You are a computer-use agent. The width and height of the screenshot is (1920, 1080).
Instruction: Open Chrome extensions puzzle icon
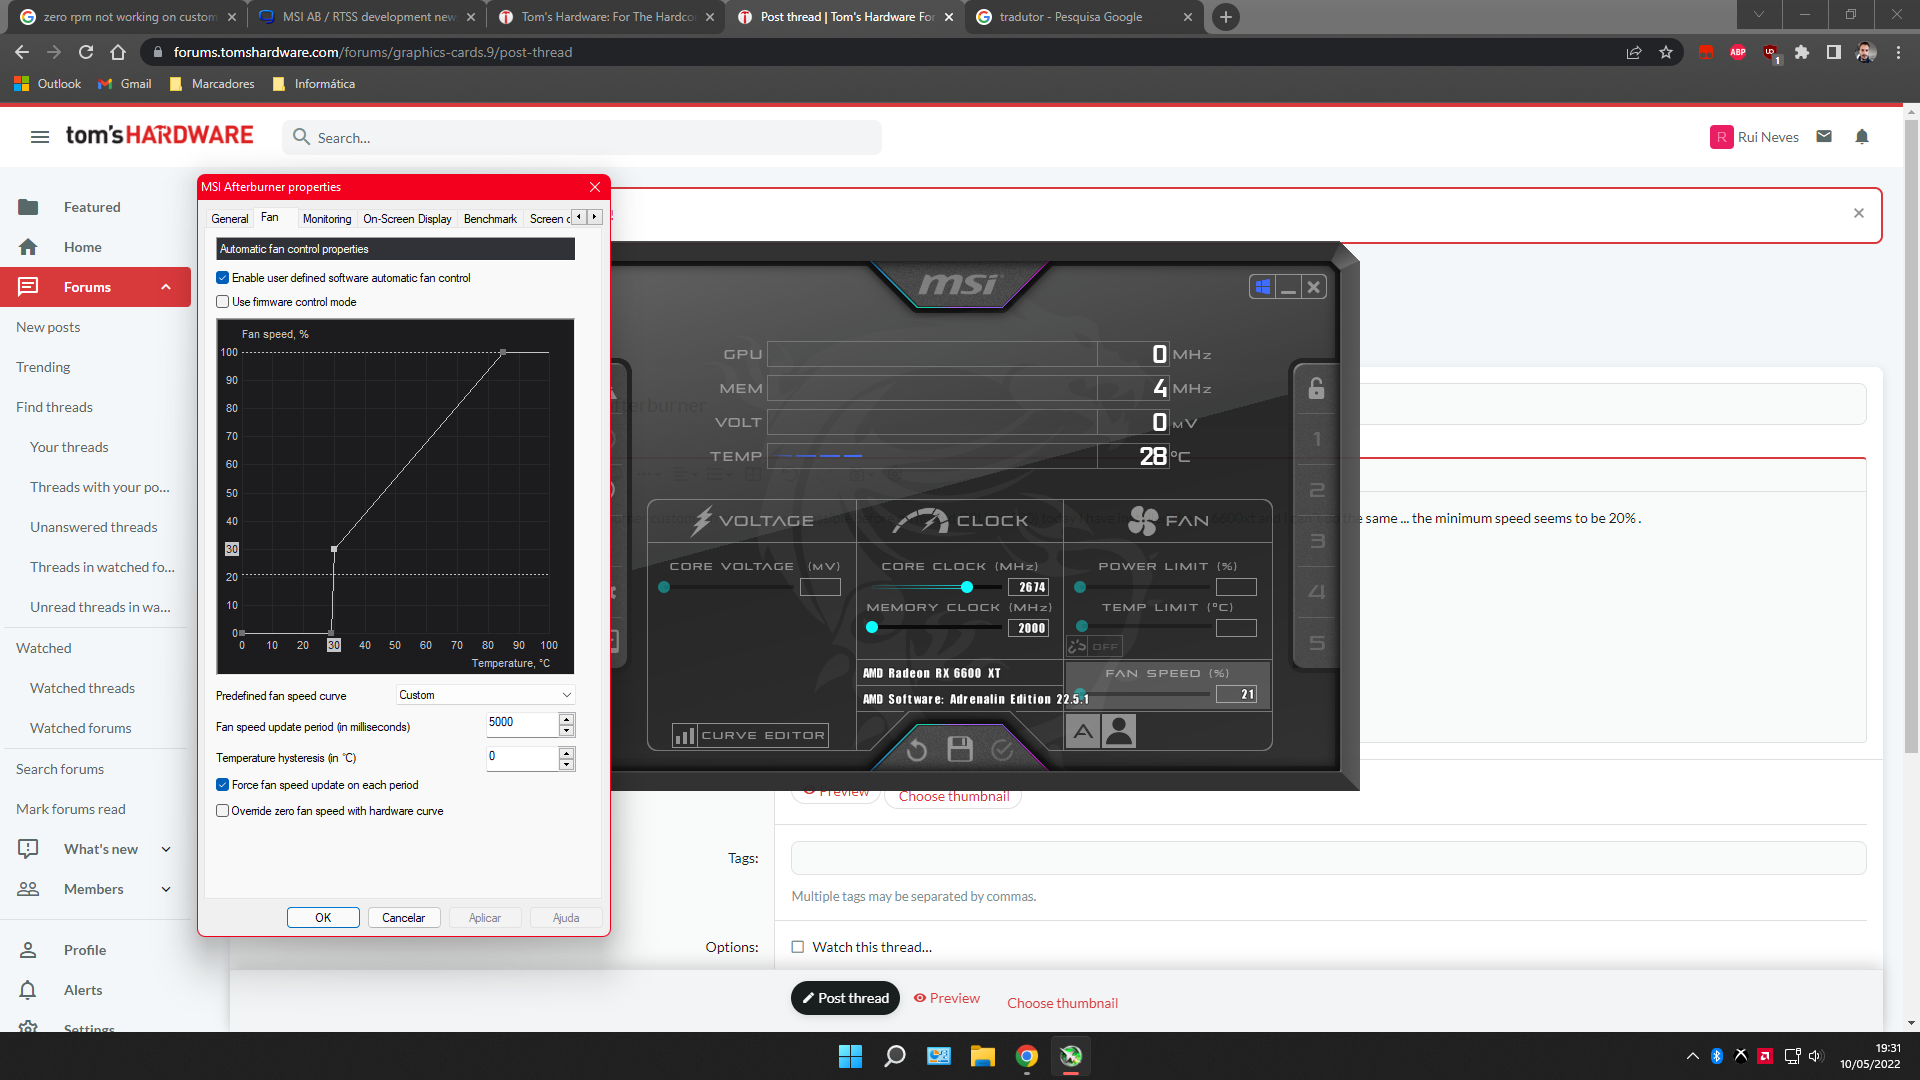[x=1802, y=52]
